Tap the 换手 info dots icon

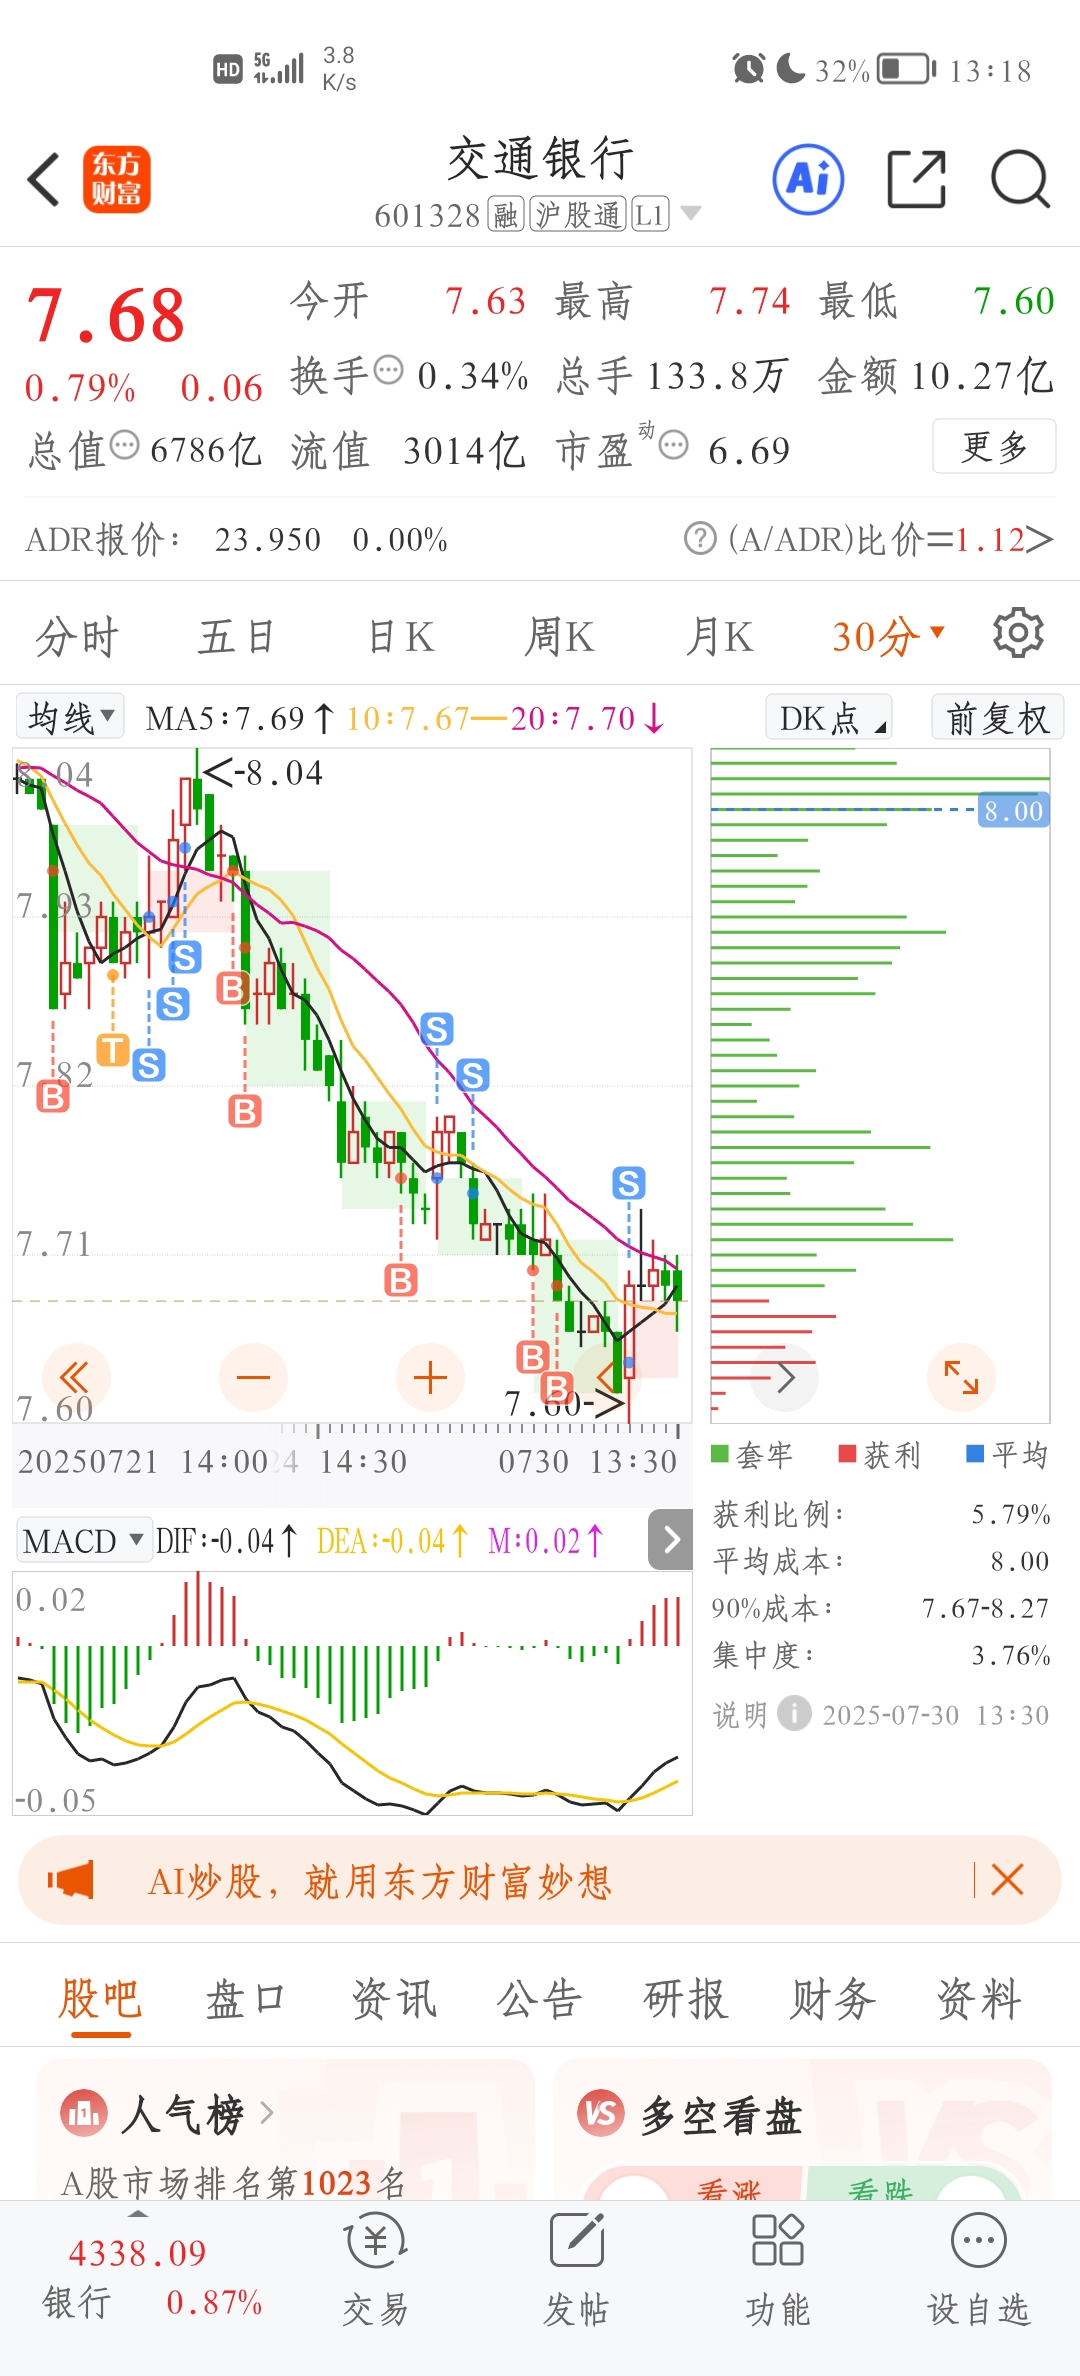point(388,370)
